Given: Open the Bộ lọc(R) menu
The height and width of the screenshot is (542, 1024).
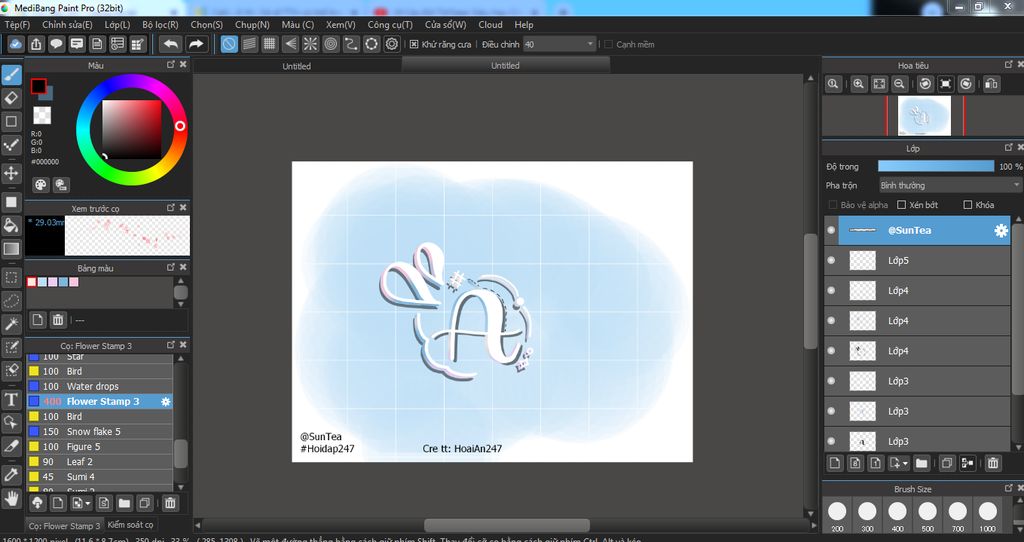Looking at the screenshot, I should pos(160,25).
